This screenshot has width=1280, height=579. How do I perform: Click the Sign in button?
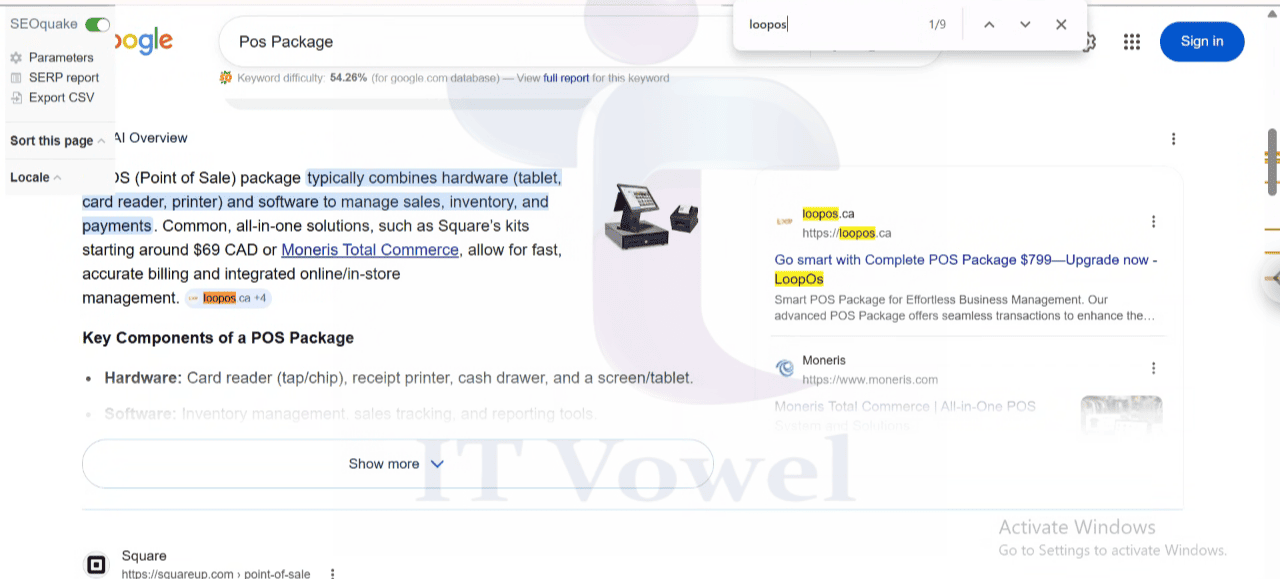coord(1202,41)
